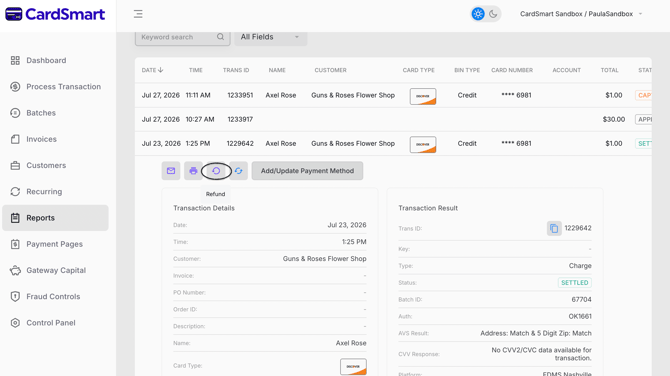Sort by the TRANS ID column header
Viewport: 670px width, 376px height.
click(x=236, y=70)
